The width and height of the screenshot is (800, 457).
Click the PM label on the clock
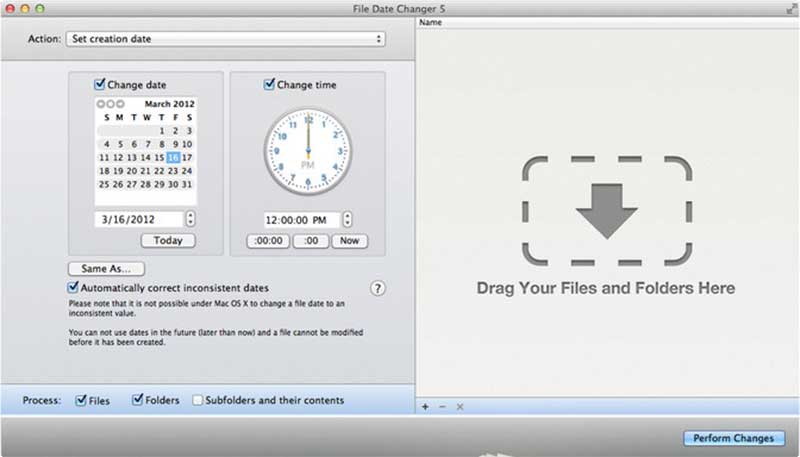tap(308, 165)
